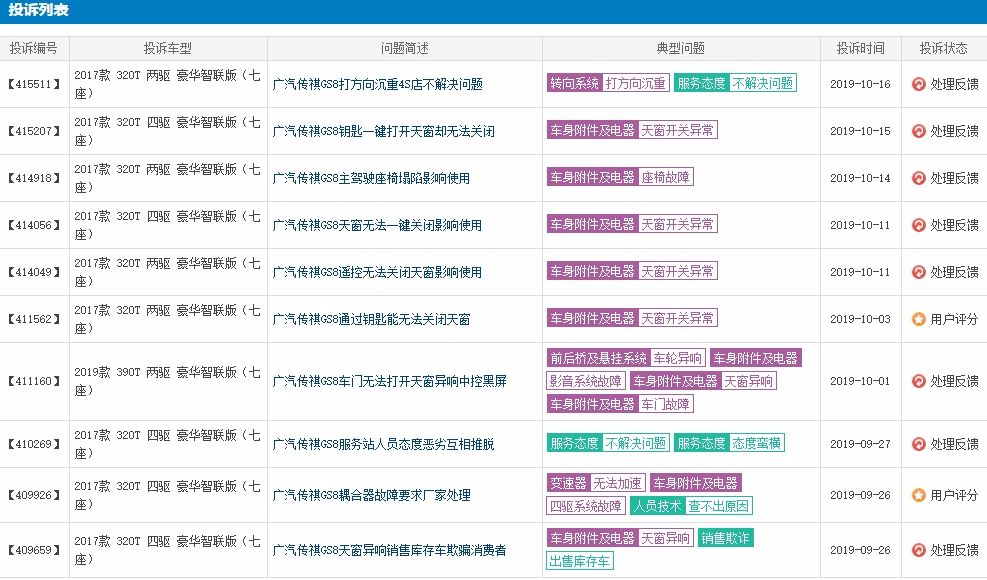The width and height of the screenshot is (987, 580).
Task: Click the 人员技术 查不出原因 tag
Action: tap(691, 506)
